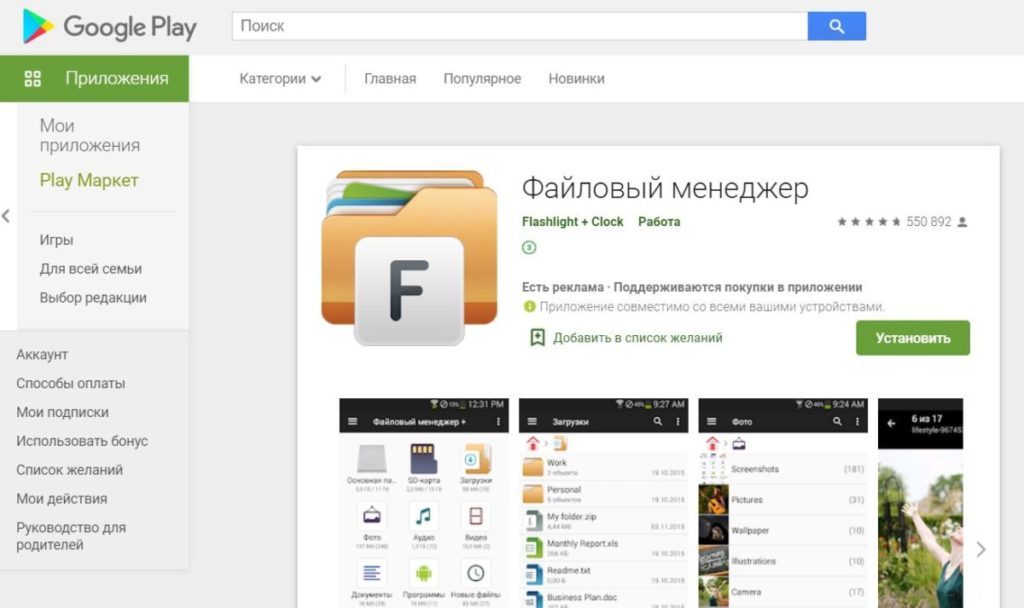1024x608 pixels.
Task: Install the app via Установить button
Action: click(x=912, y=338)
